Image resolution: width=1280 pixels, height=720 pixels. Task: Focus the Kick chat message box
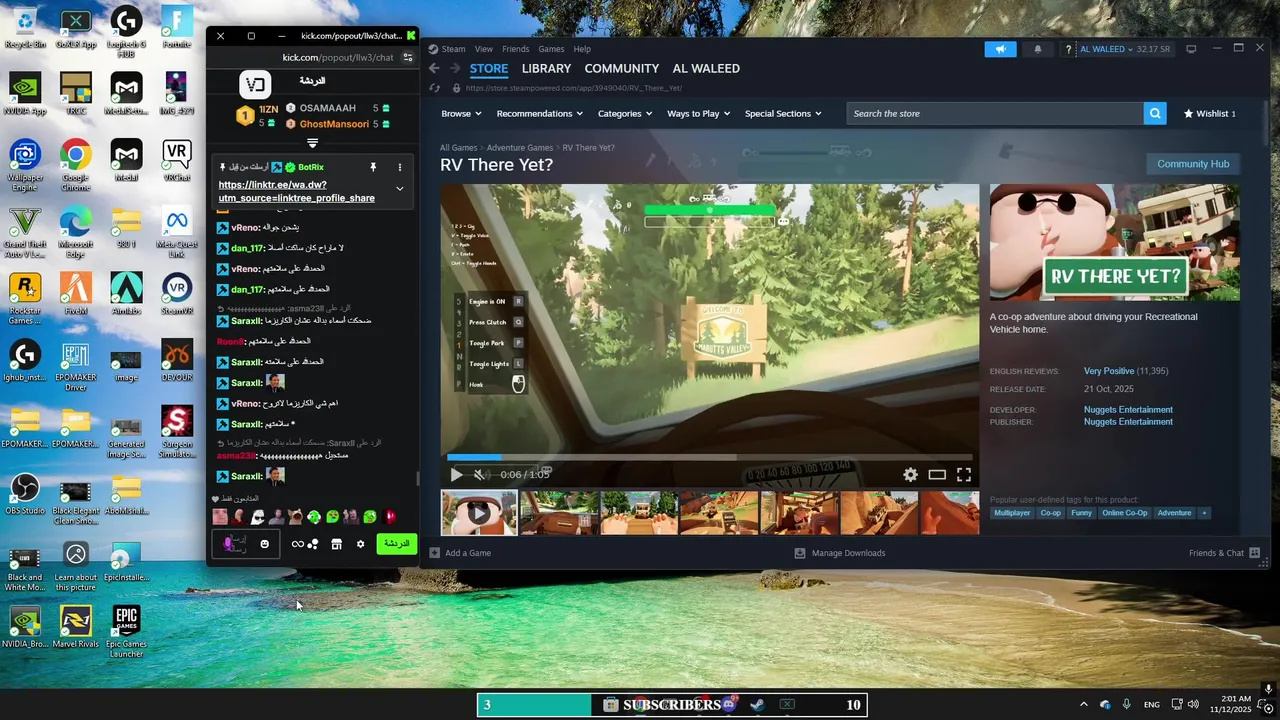(246, 544)
